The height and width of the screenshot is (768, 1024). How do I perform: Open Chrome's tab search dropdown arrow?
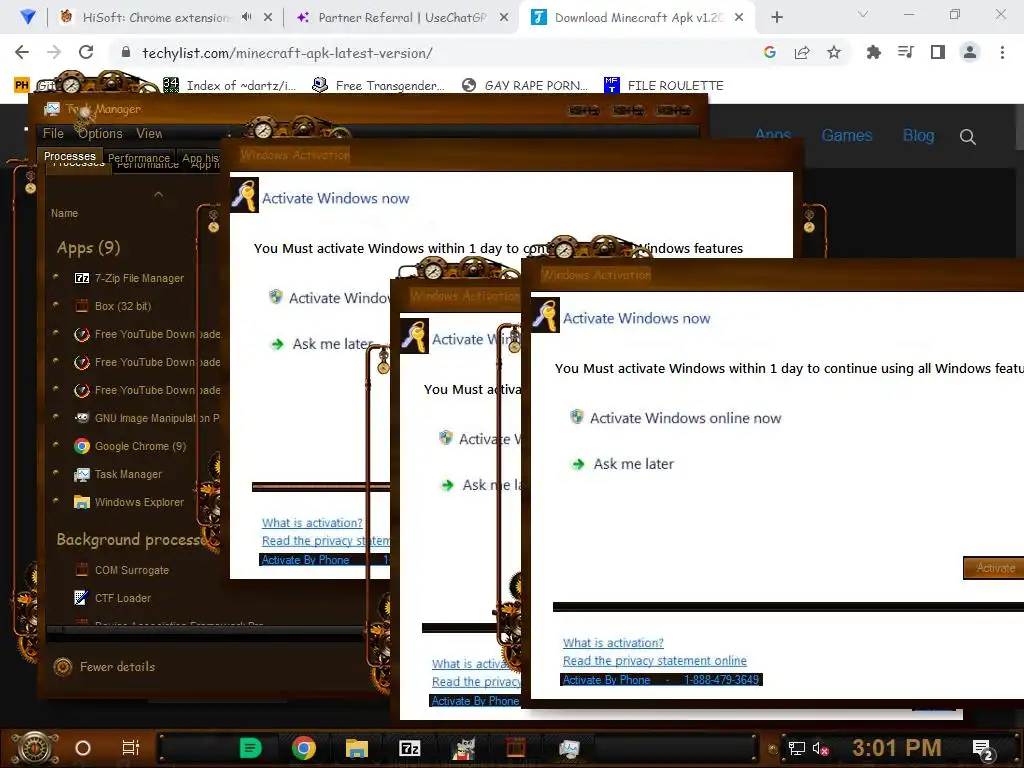863,15
